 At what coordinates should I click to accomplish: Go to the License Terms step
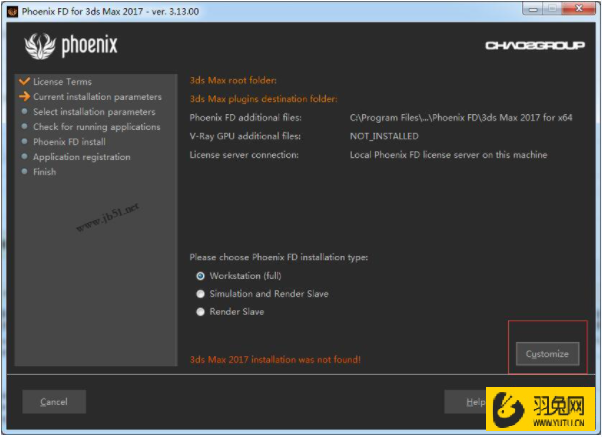point(62,82)
